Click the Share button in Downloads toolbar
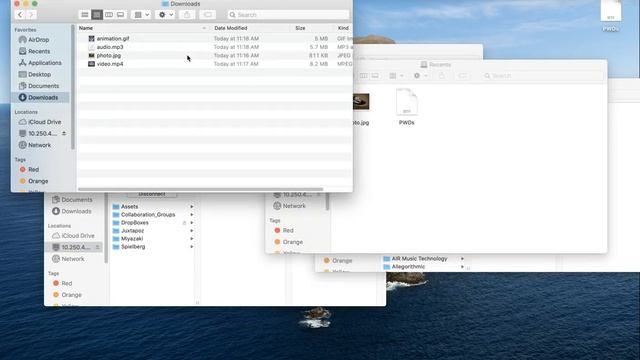The image size is (640, 360). (187, 15)
